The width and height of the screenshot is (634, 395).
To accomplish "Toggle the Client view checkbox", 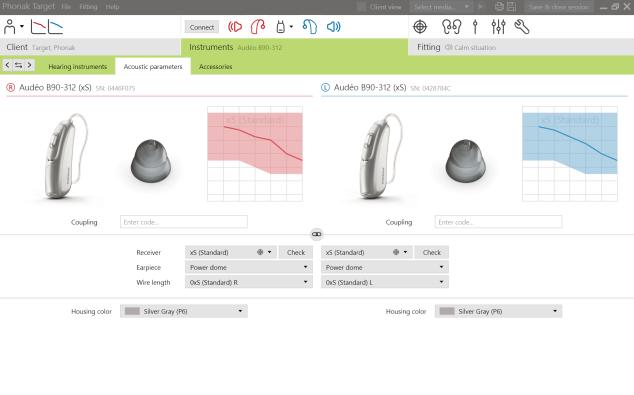I will pyautogui.click(x=361, y=6).
